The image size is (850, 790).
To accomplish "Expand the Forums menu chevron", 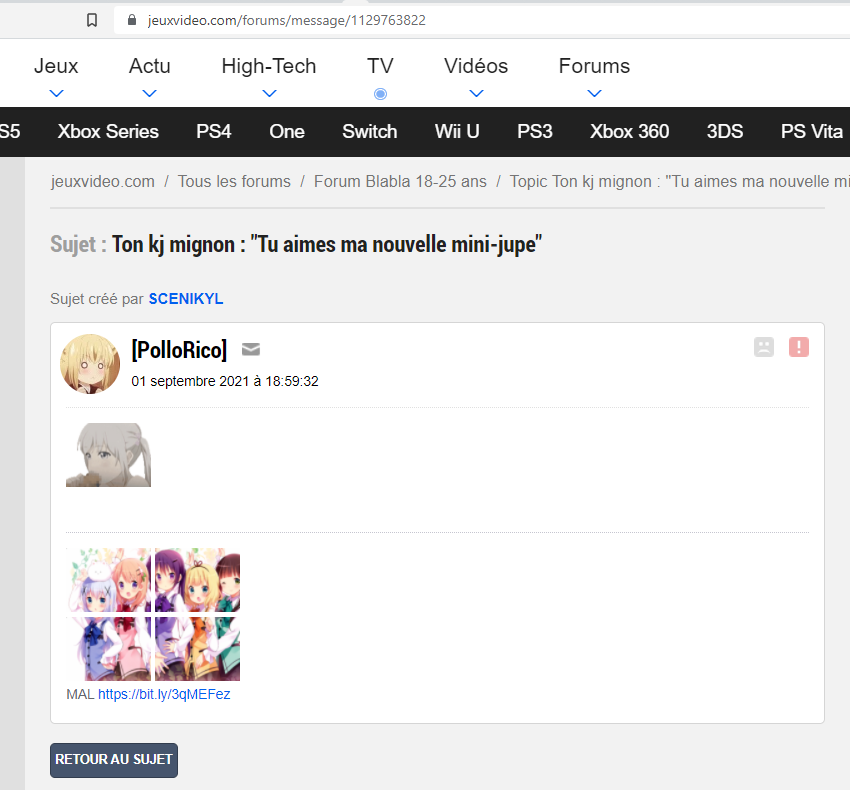I will coord(595,93).
